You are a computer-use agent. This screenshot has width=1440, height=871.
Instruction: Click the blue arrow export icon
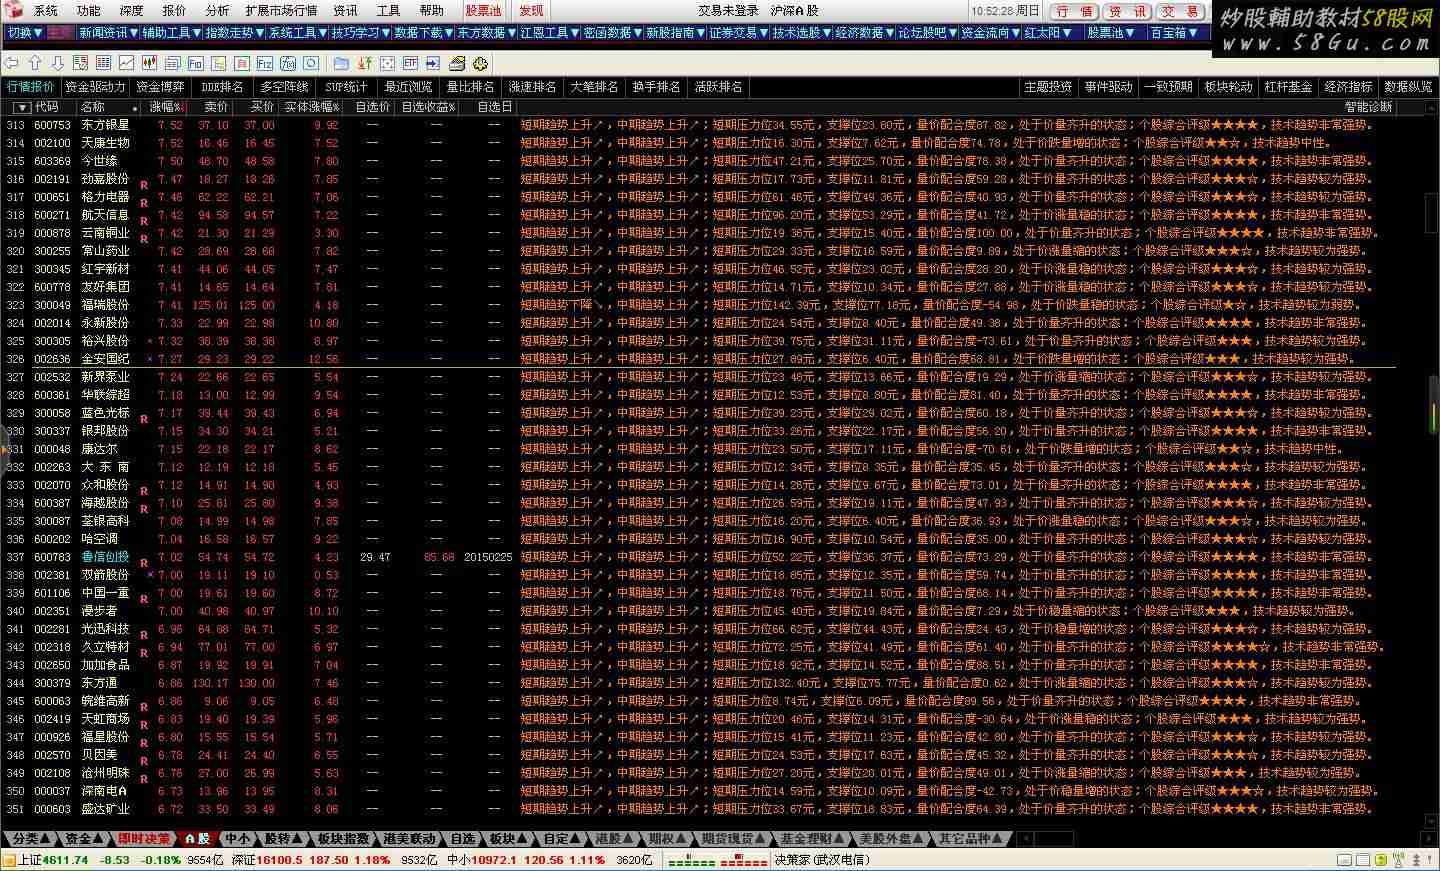click(x=433, y=63)
